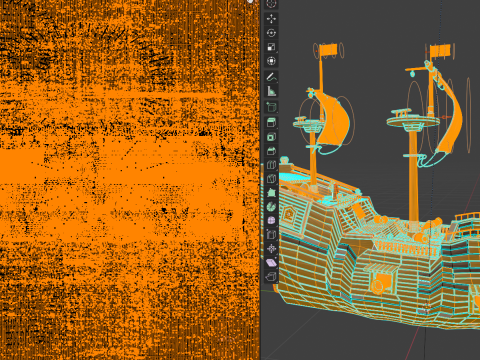This screenshot has width=480, height=360.
Task: Select the Spin tool
Action: click(271, 207)
